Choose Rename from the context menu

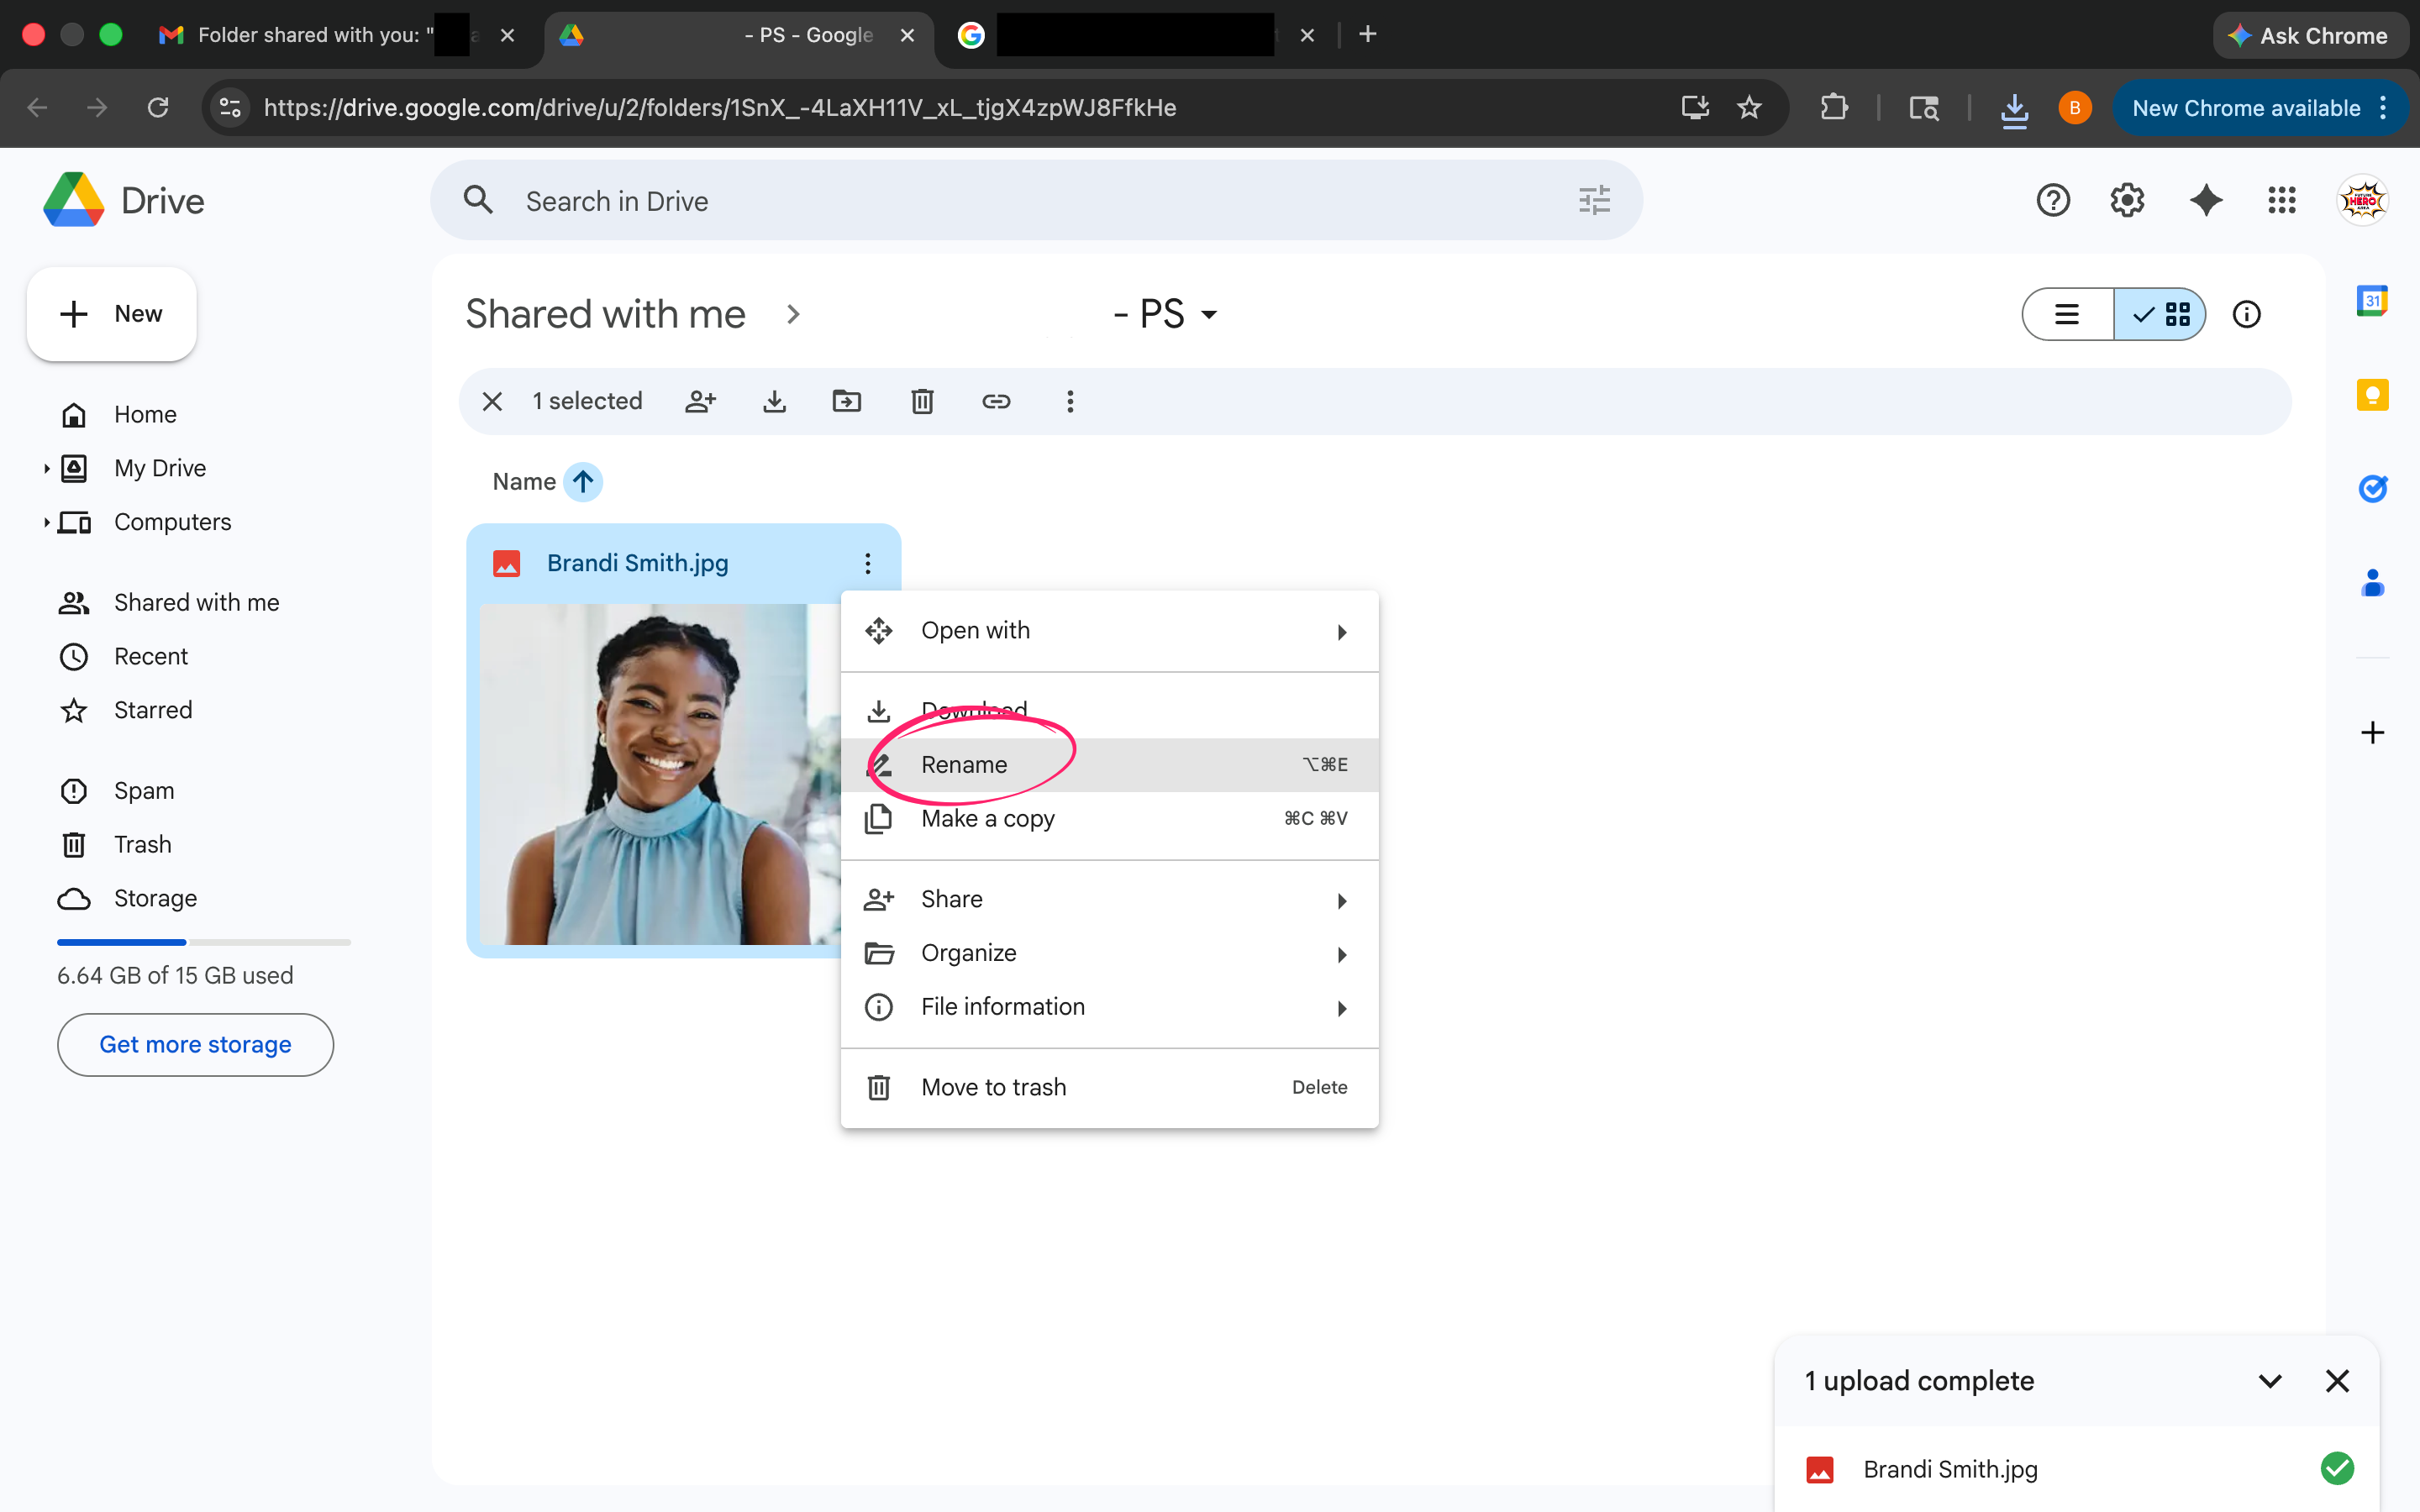click(964, 765)
